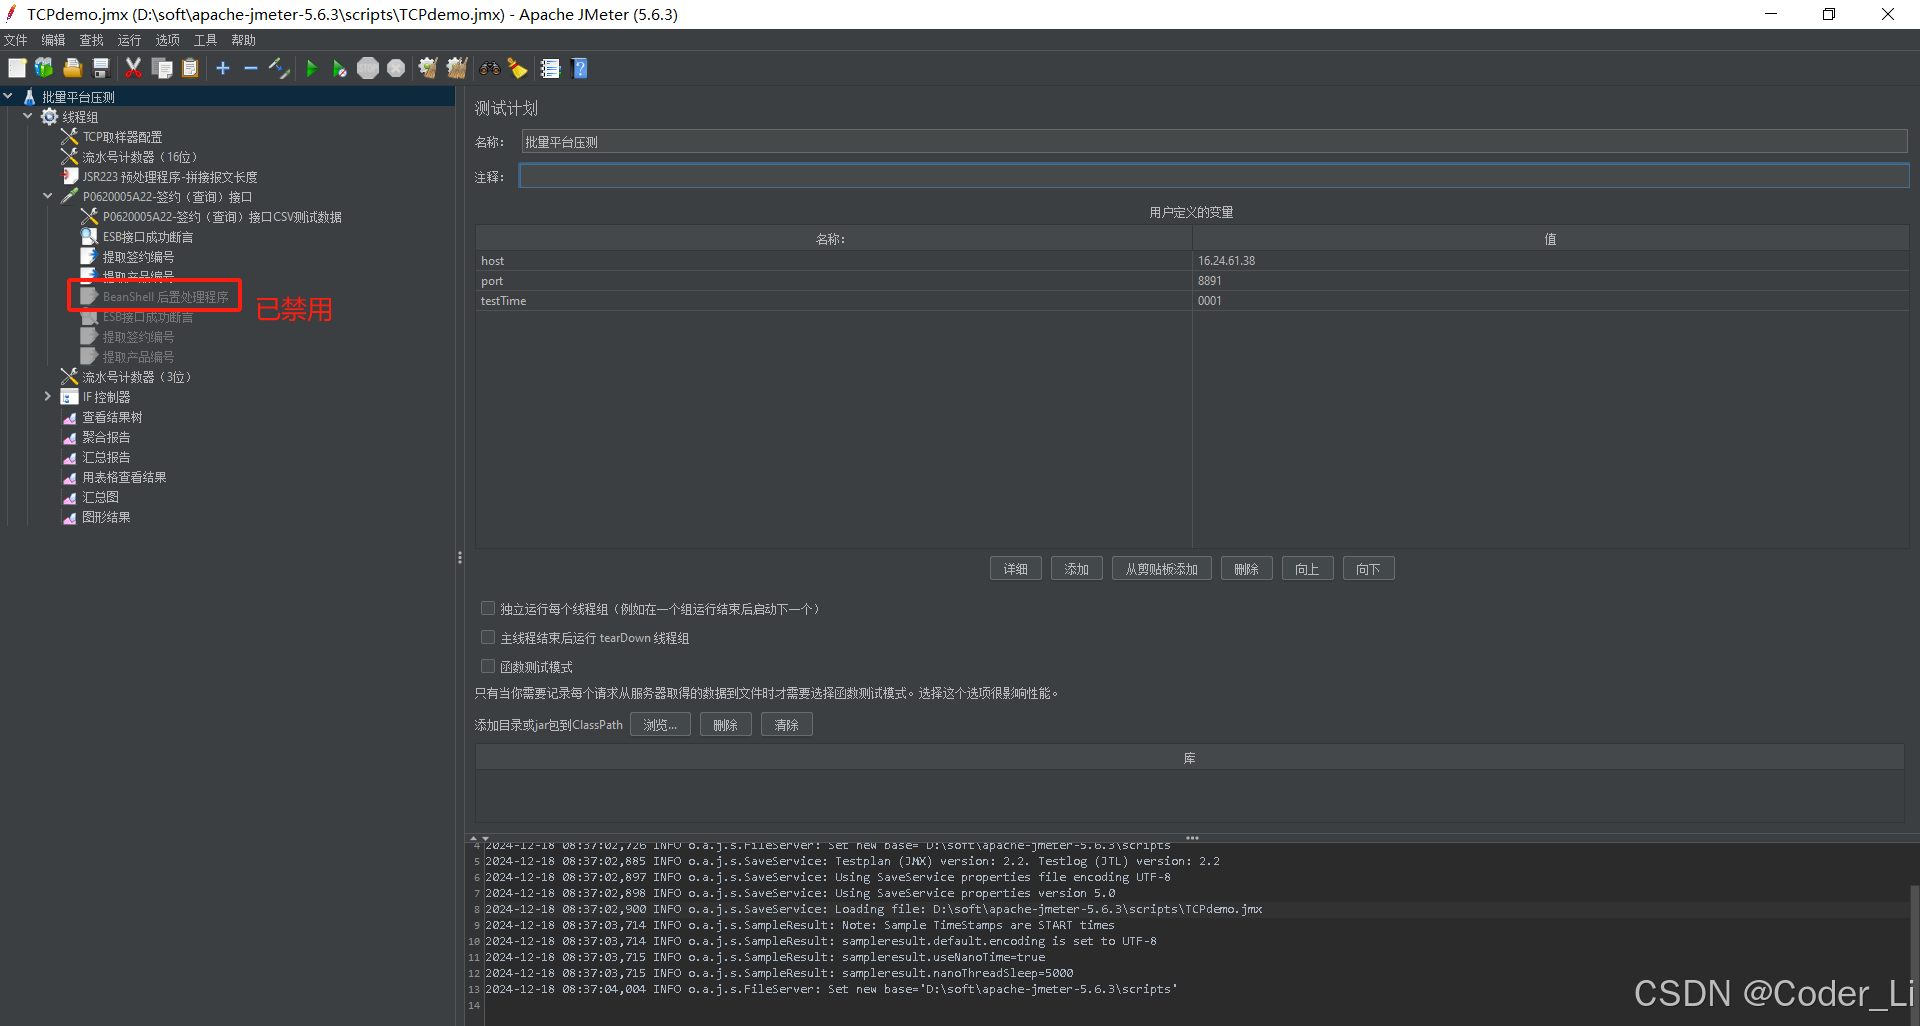Open the Function helper dialog icon

click(x=550, y=68)
